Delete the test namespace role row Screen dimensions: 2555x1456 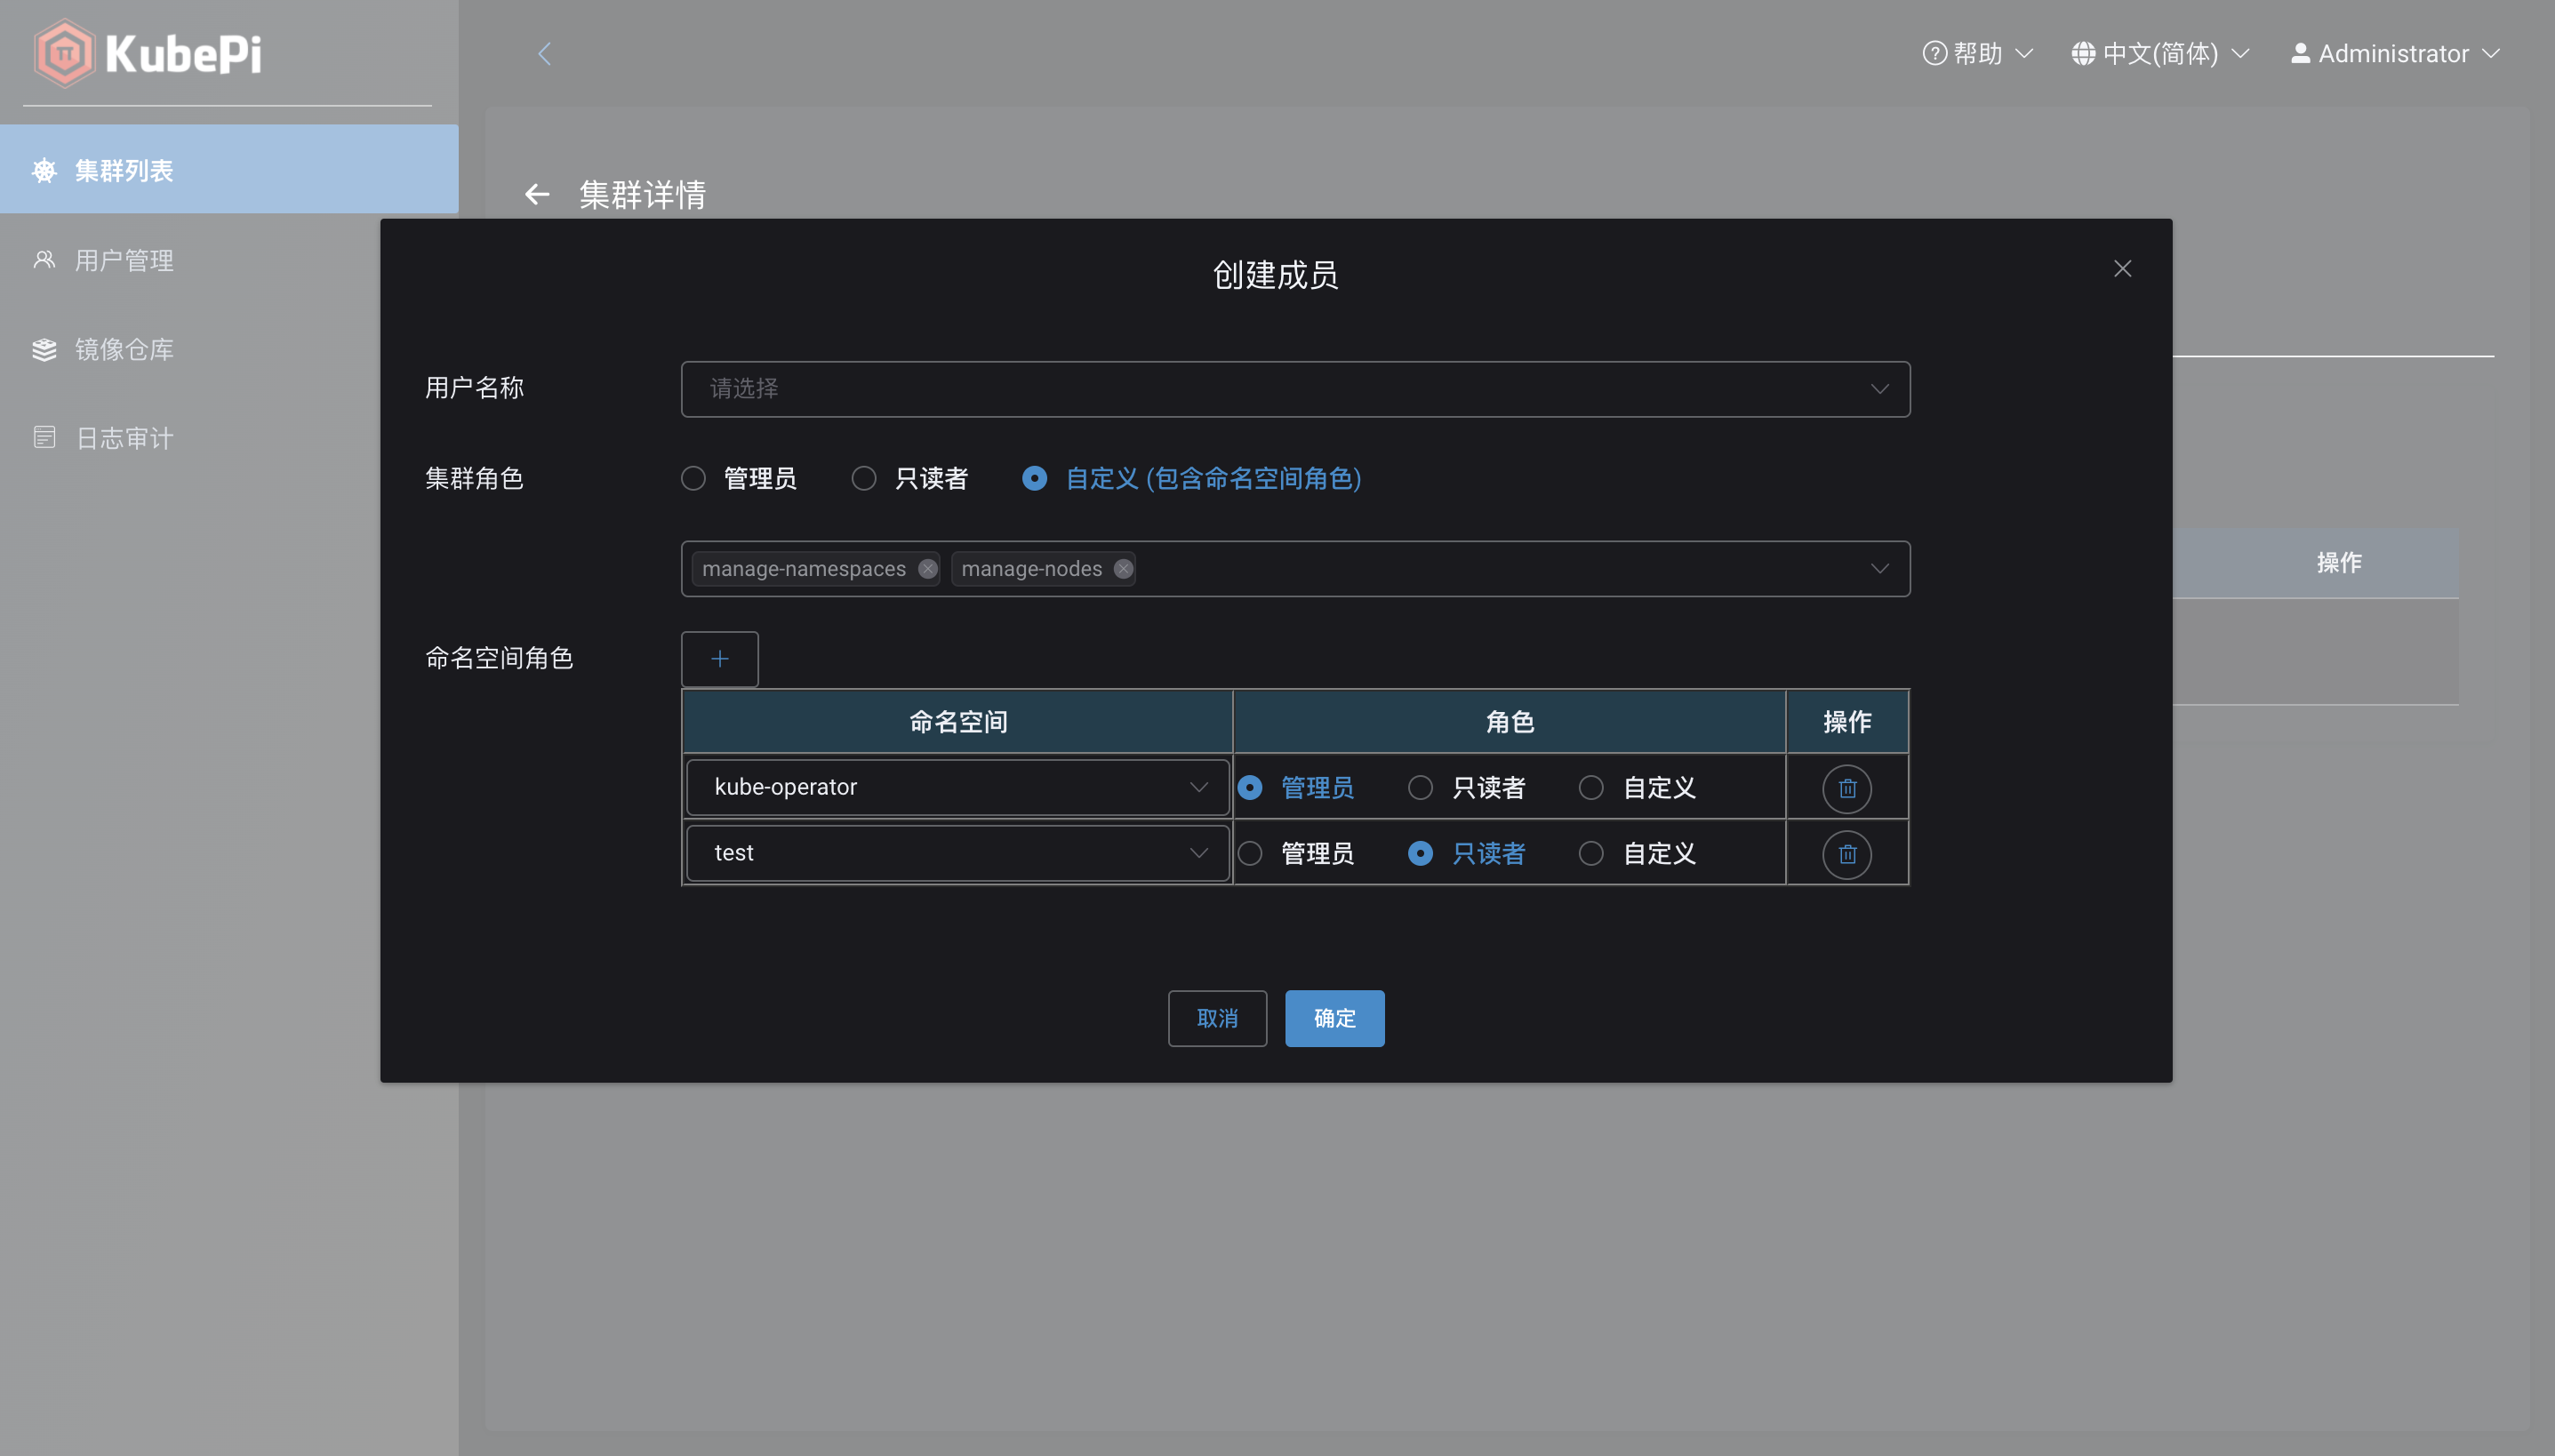[x=1846, y=854]
